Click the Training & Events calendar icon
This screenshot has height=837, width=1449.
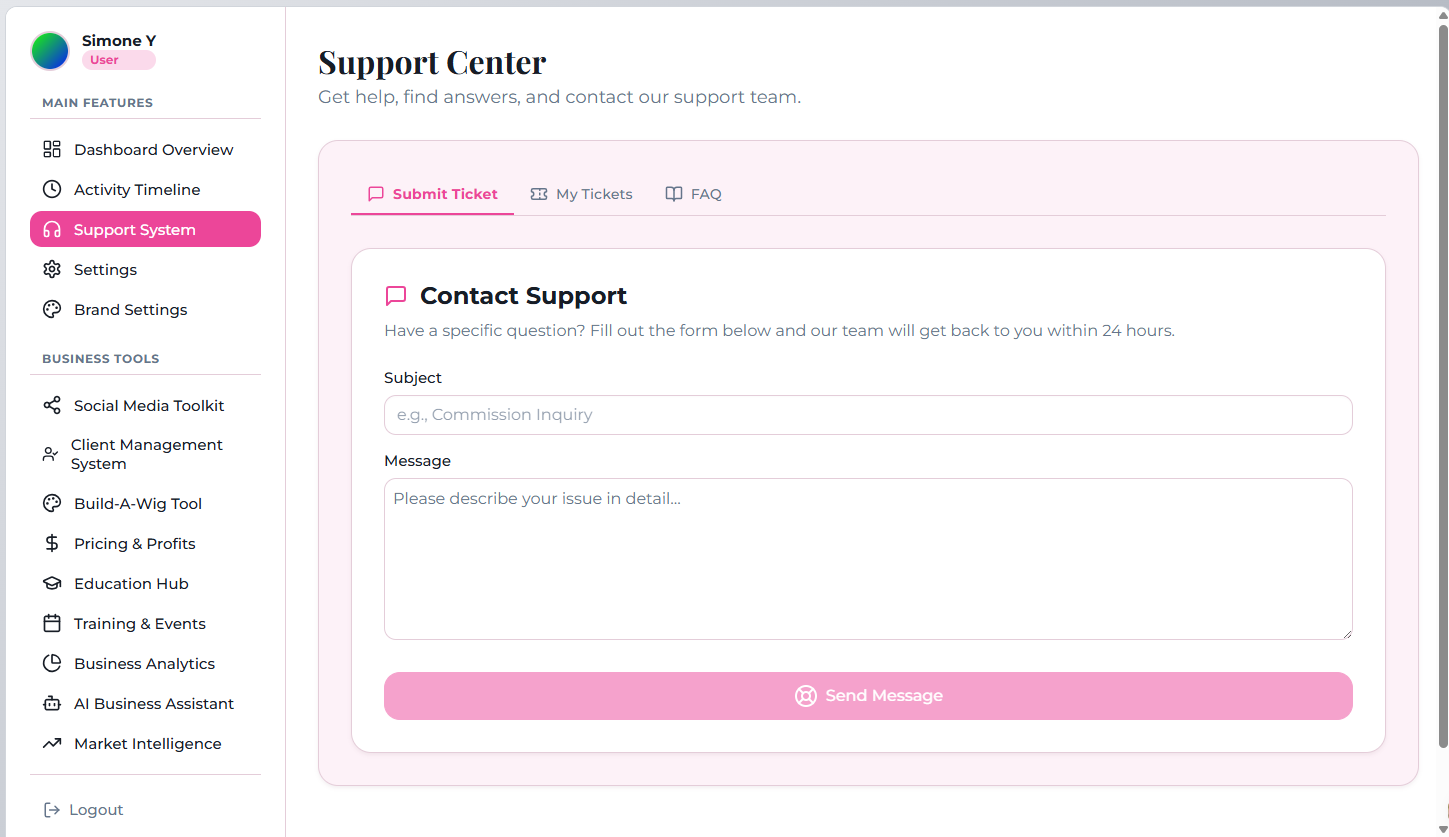52,624
